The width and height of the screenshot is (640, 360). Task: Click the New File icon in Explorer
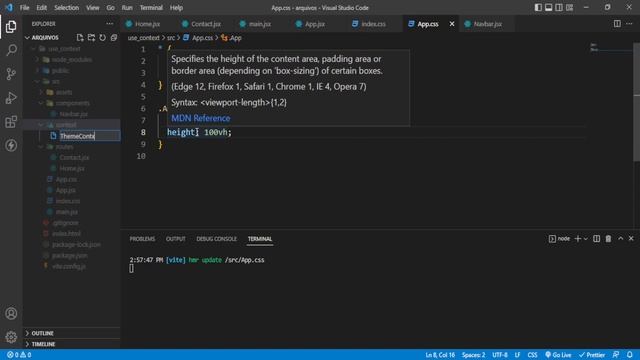click(x=80, y=38)
